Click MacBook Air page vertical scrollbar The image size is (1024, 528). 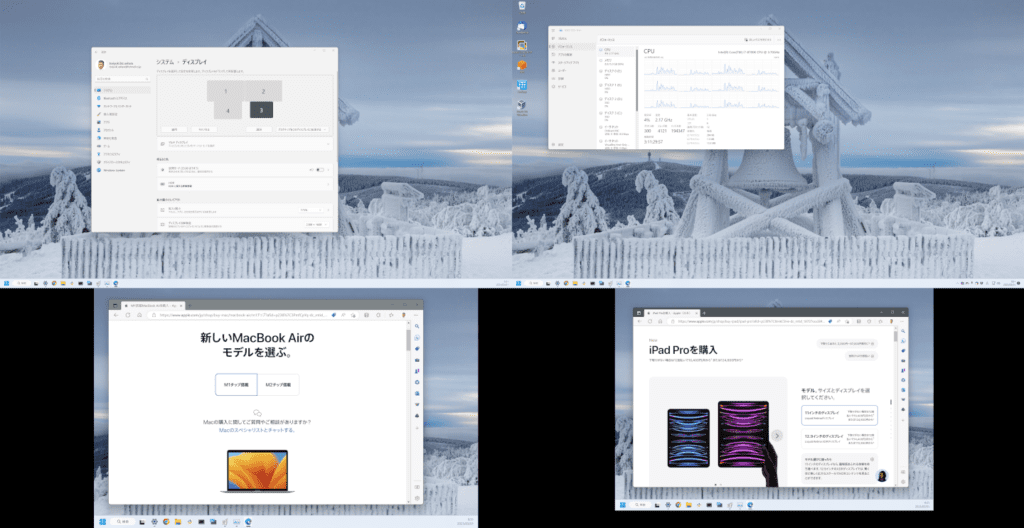coord(409,340)
